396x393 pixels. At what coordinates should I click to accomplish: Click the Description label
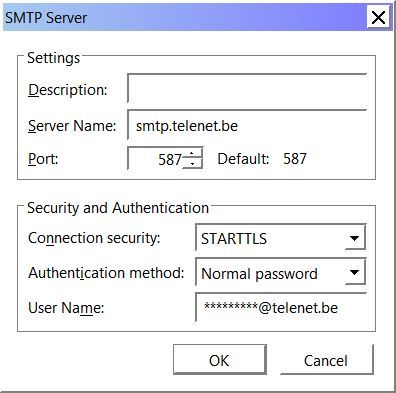click(68, 90)
